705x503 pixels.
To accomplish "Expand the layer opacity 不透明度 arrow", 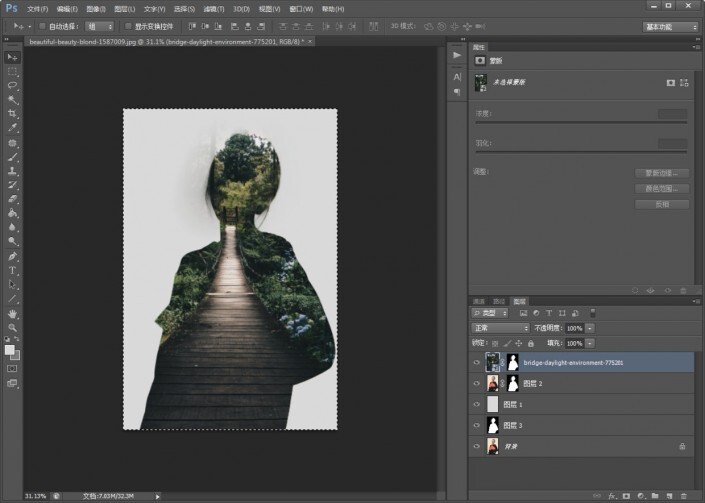I will coord(591,328).
